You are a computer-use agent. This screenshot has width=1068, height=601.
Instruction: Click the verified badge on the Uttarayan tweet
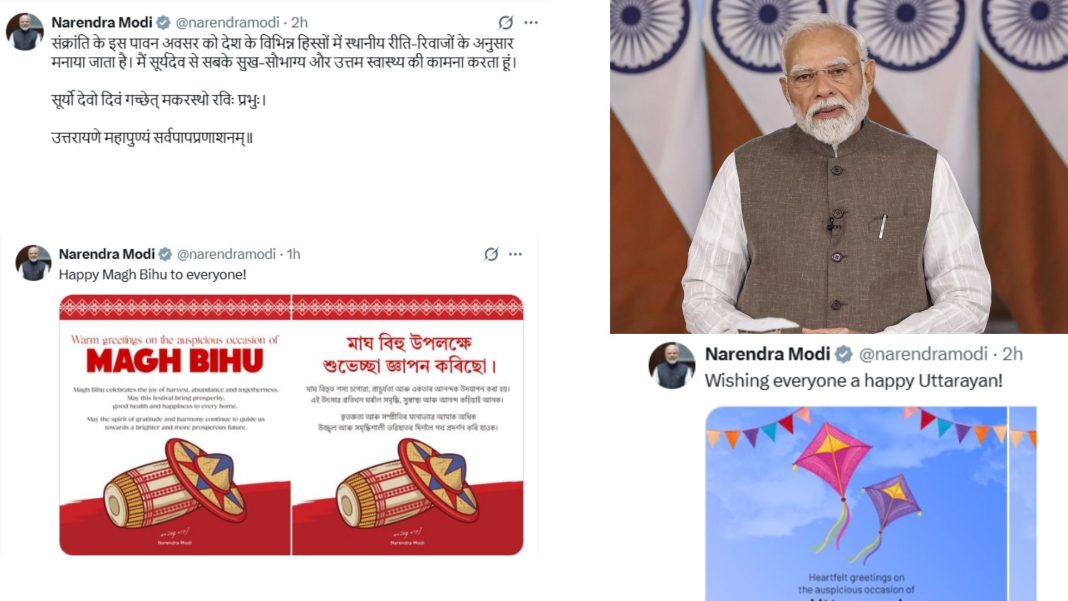(x=843, y=354)
